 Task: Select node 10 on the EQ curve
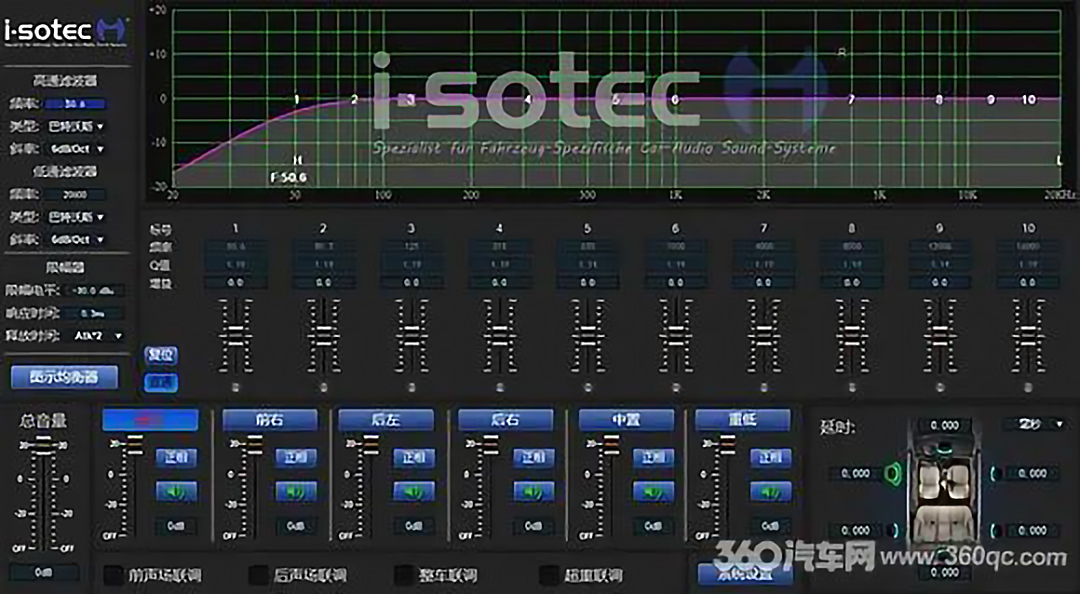click(x=1028, y=100)
